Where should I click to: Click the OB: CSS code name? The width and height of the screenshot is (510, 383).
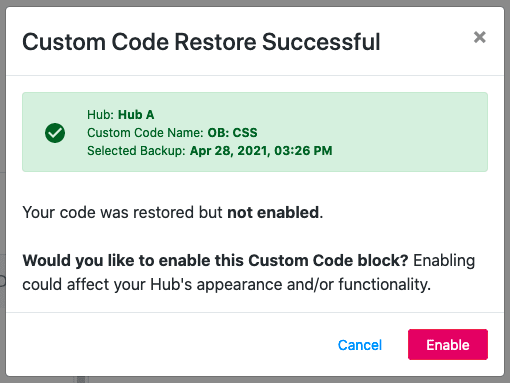[232, 133]
